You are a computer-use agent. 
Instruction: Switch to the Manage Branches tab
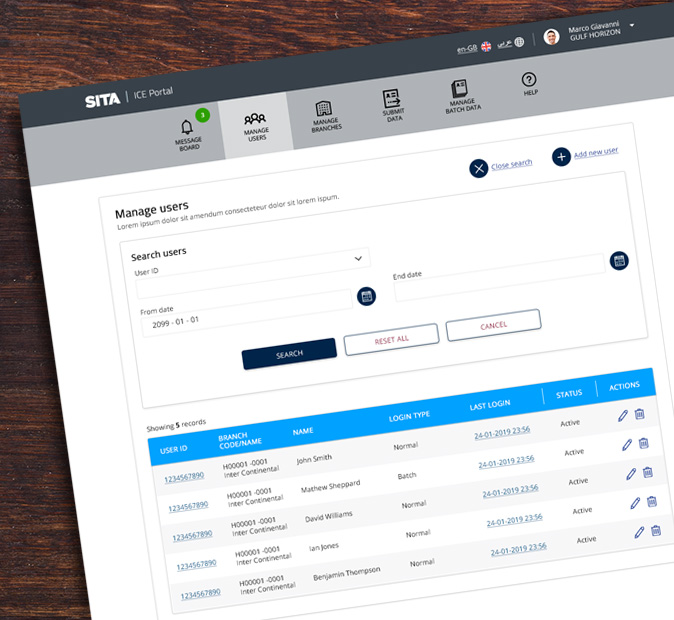pos(324,114)
